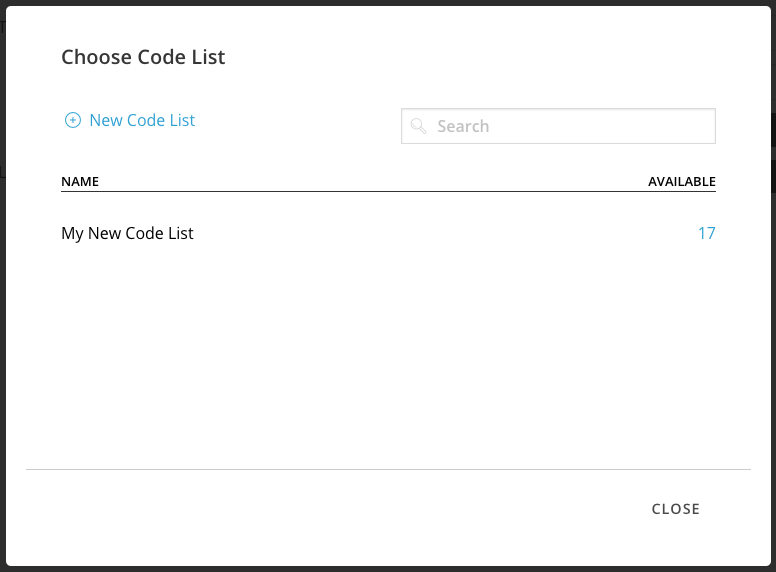
Task: Sort by the AVAILABLE column header
Action: (681, 181)
